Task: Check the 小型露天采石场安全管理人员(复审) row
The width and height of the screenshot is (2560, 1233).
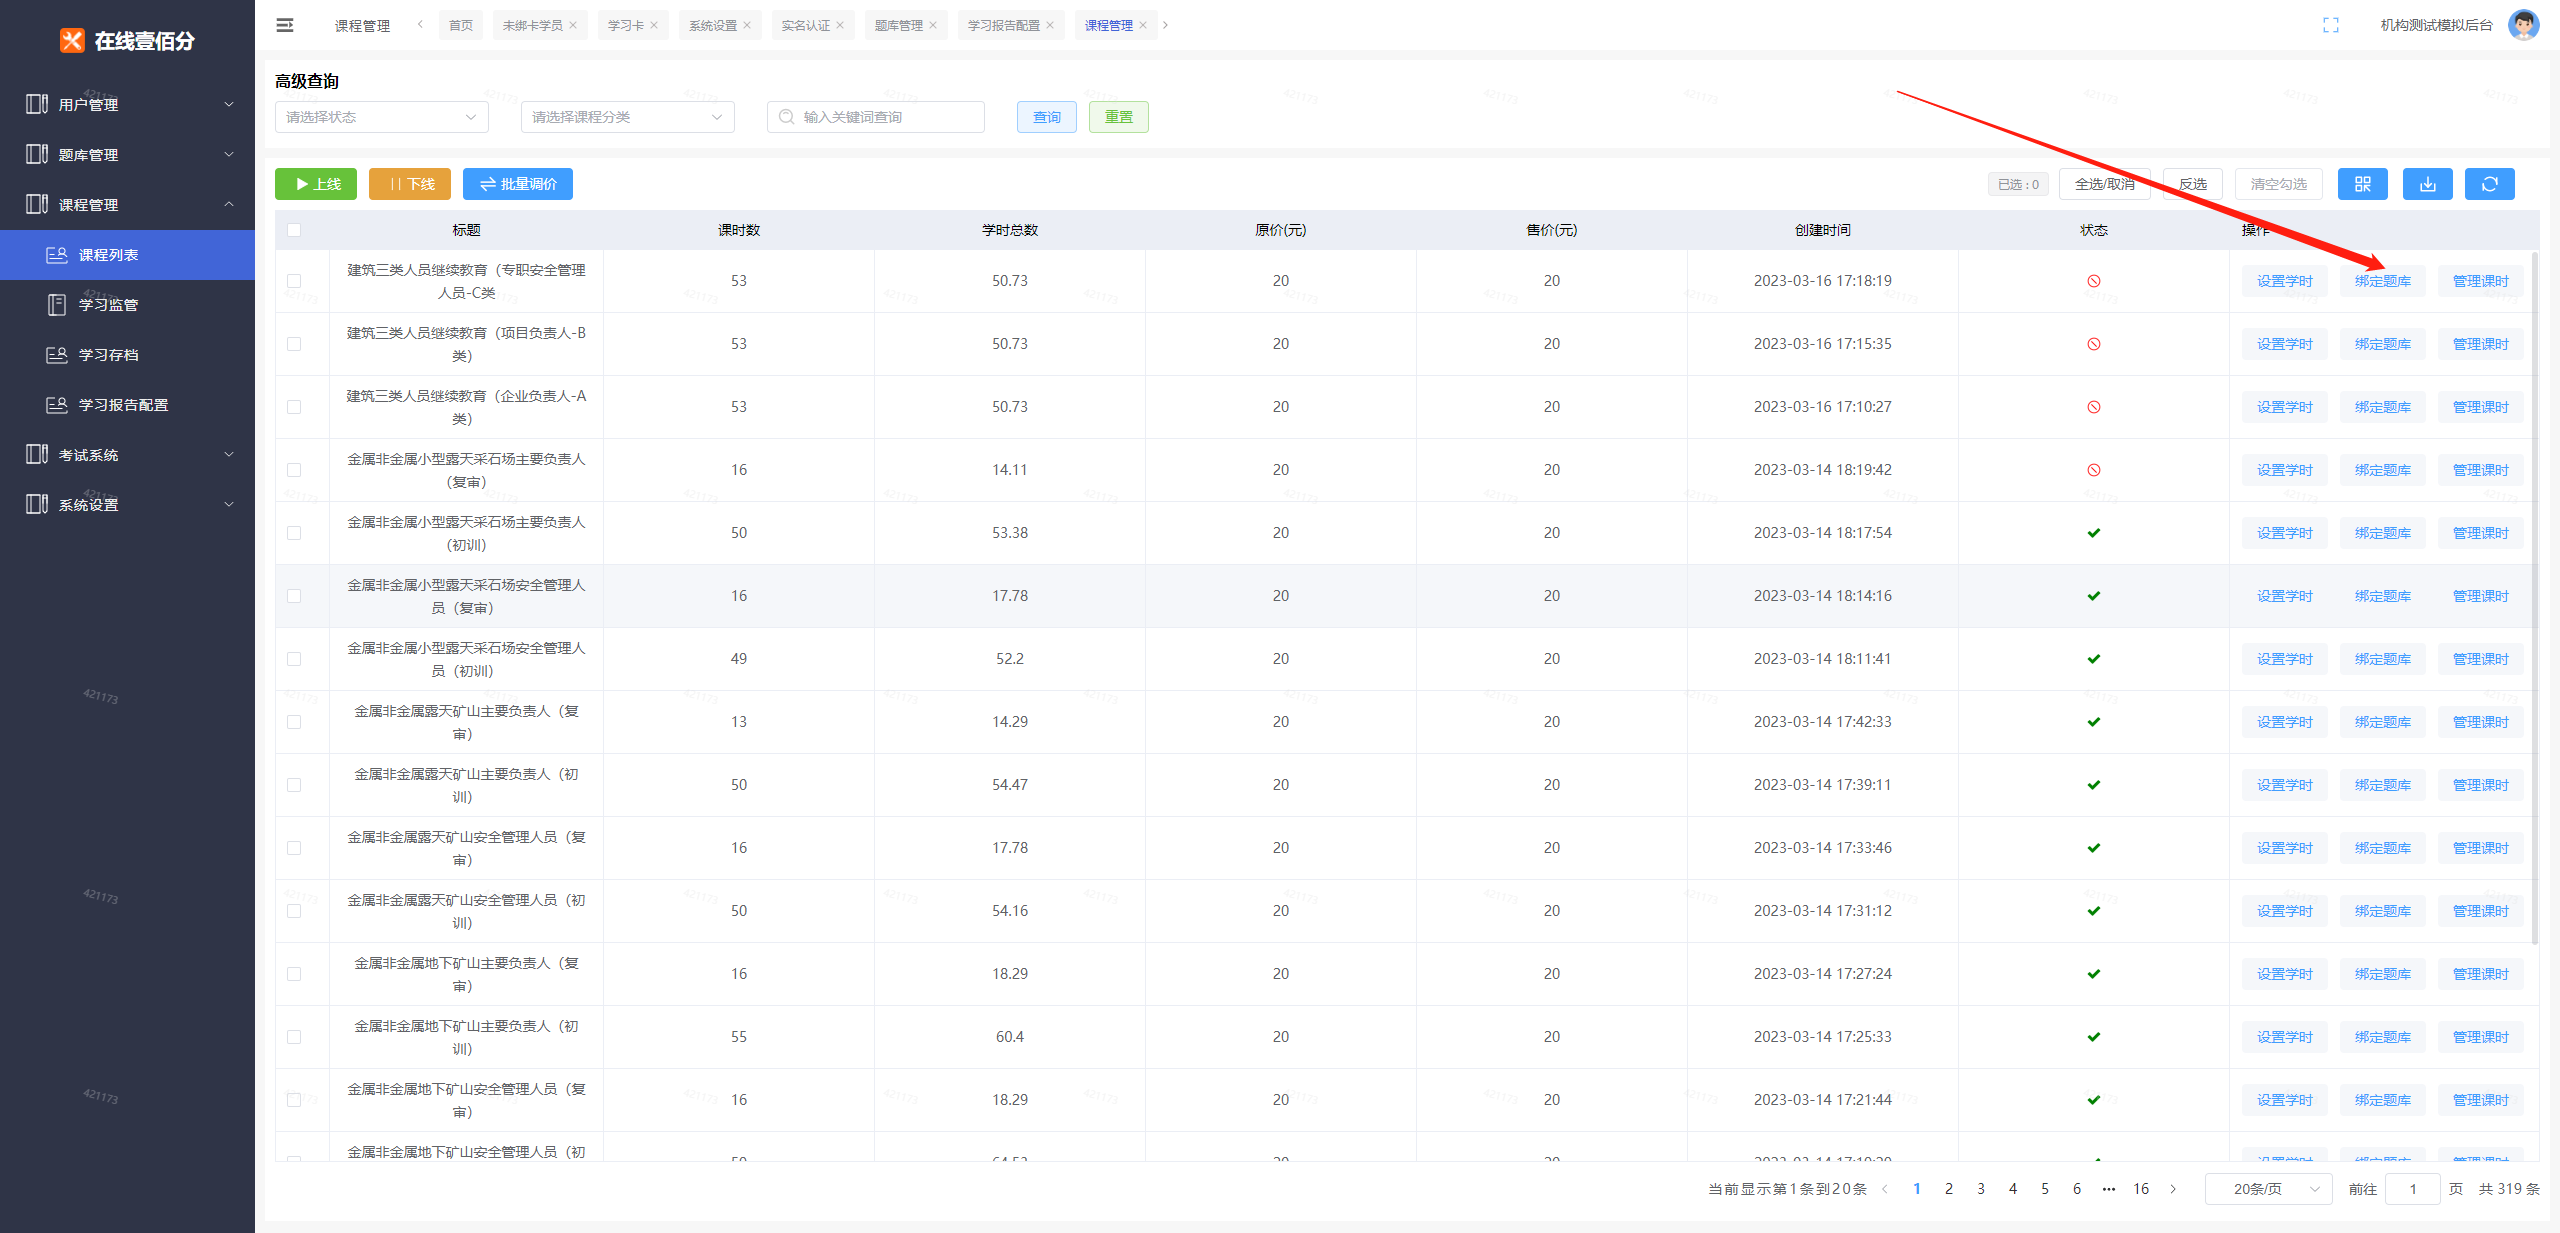Action: tap(294, 596)
